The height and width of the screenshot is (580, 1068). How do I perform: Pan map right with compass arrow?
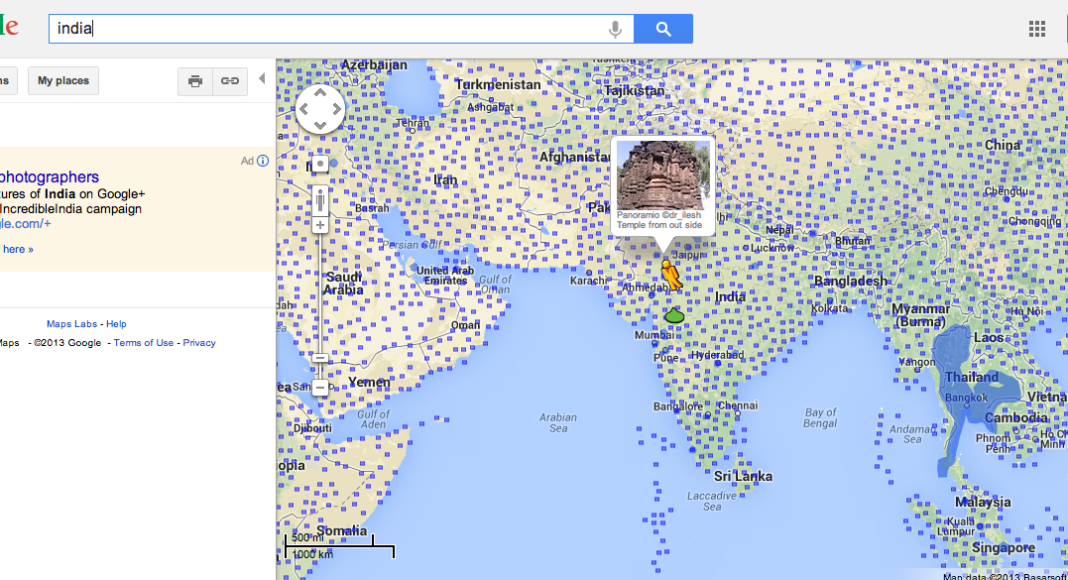[336, 109]
